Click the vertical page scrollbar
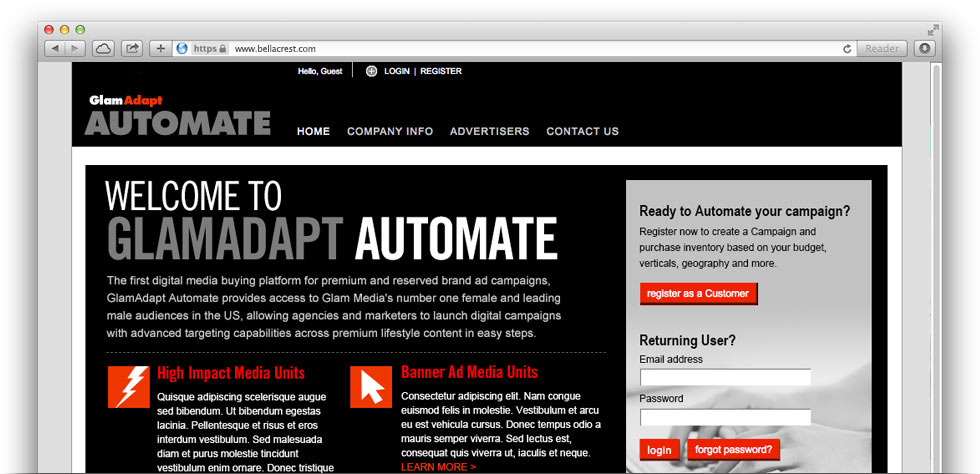The height and width of the screenshot is (474, 980). (x=936, y=269)
